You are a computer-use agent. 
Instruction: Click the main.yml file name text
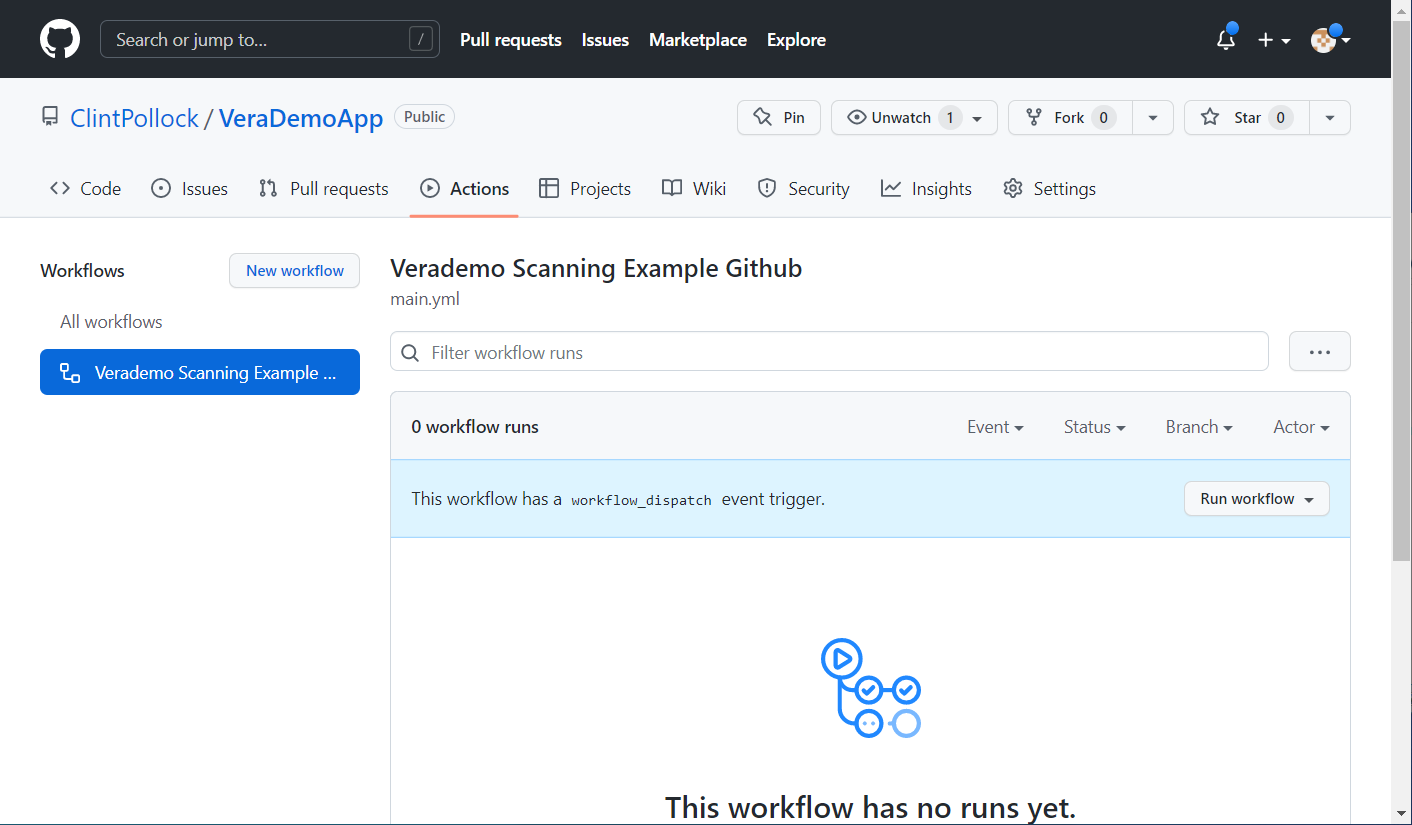(x=425, y=298)
